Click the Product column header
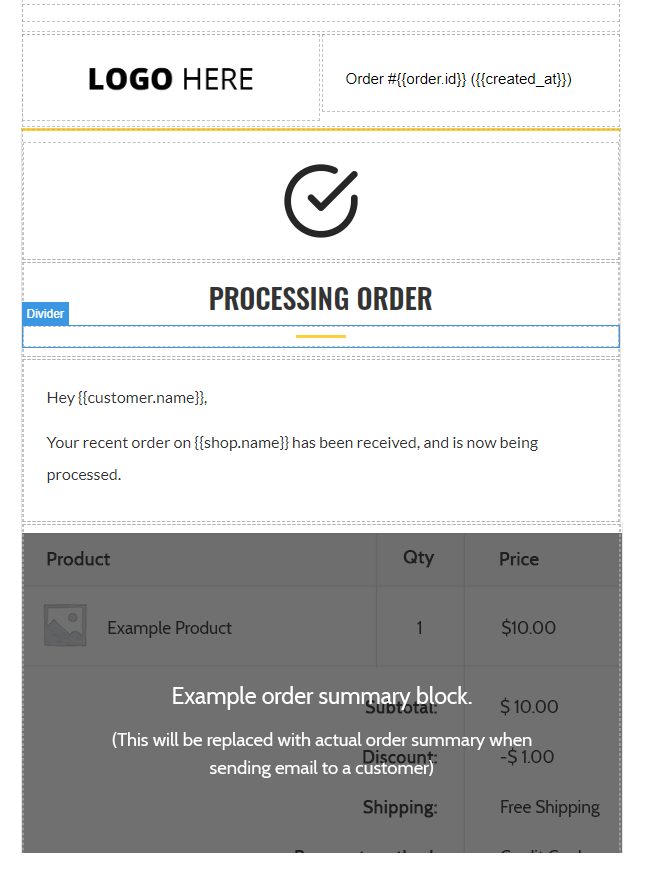Viewport: 665px width, 881px height. click(78, 559)
